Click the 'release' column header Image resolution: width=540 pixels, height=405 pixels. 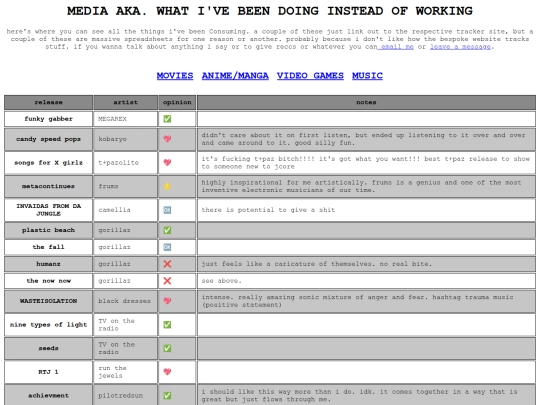click(49, 102)
